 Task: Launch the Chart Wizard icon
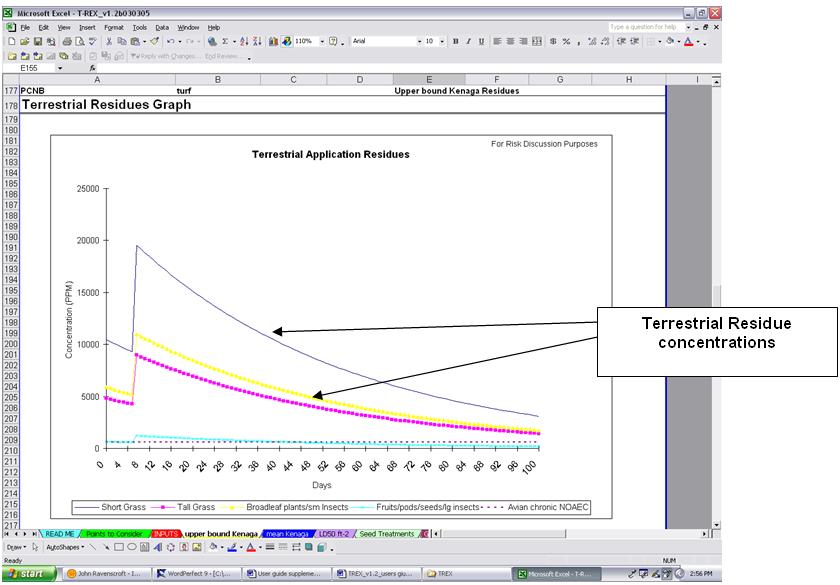tap(273, 41)
